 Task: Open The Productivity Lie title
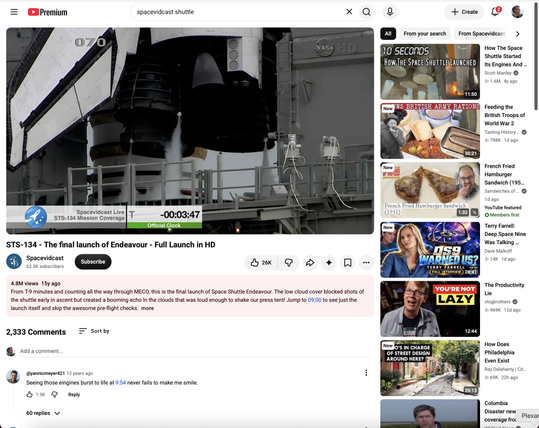coord(504,289)
